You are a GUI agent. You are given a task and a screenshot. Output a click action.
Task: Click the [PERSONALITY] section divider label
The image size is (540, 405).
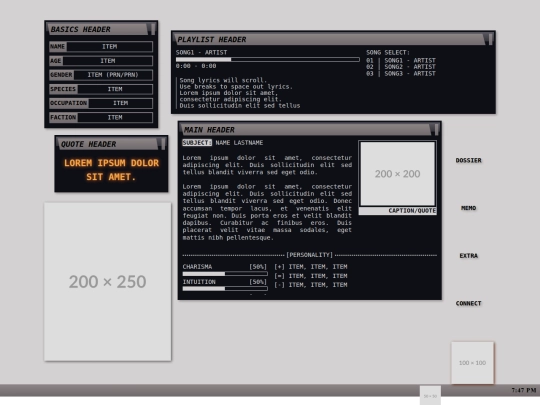pos(310,255)
